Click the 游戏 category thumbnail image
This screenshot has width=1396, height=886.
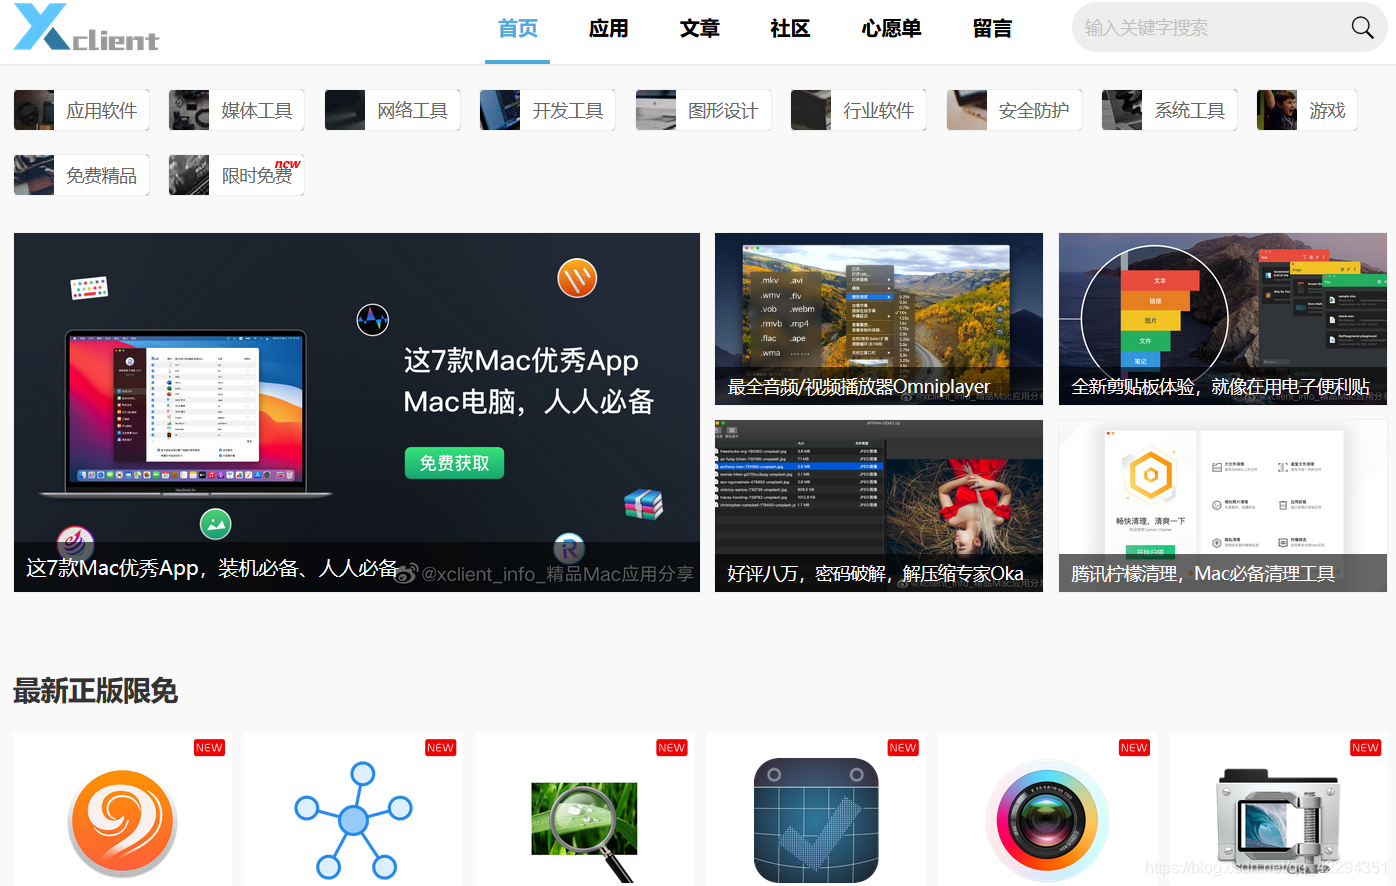click(x=1277, y=110)
